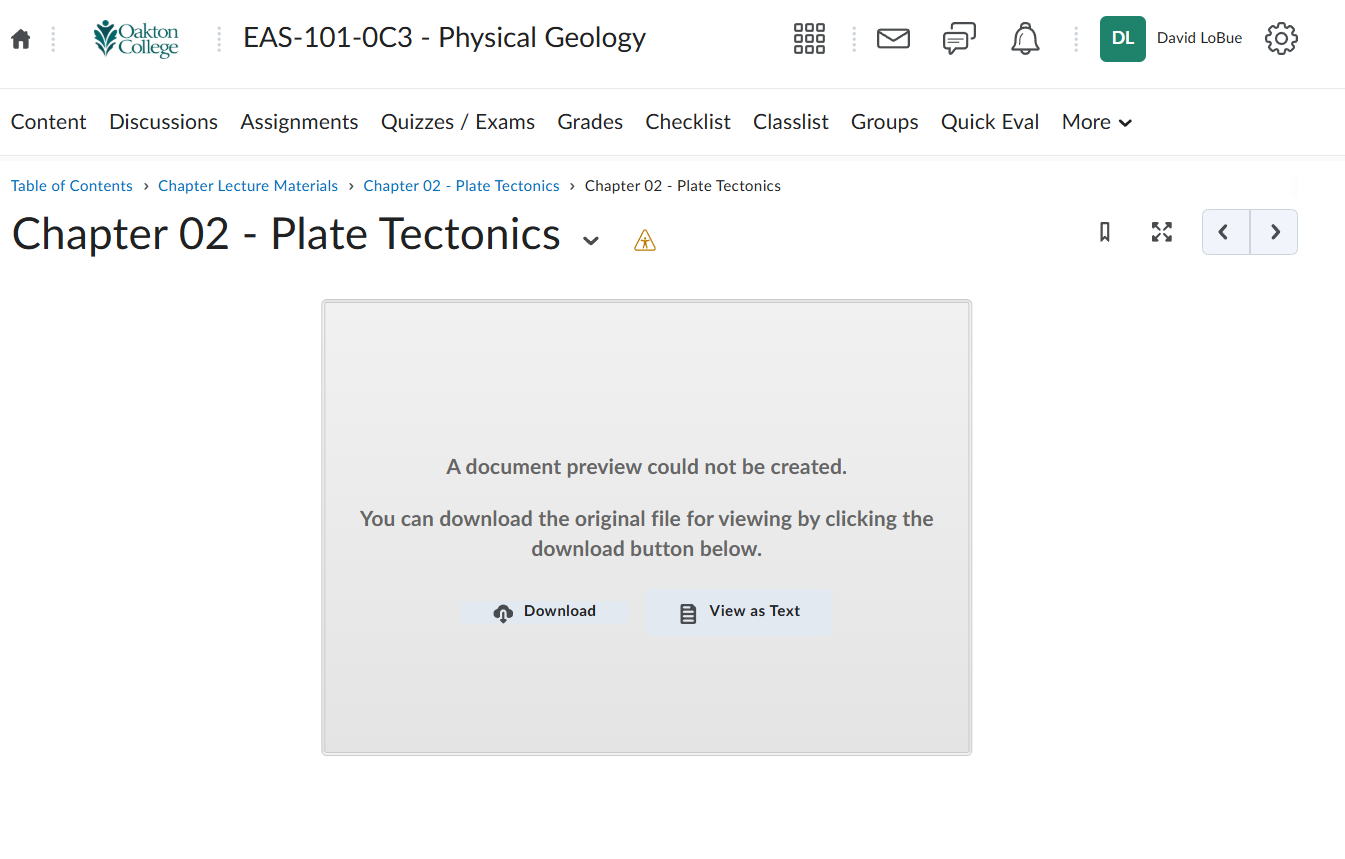Open the David LoBue profile menu
The height and width of the screenshot is (859, 1345).
1171,39
